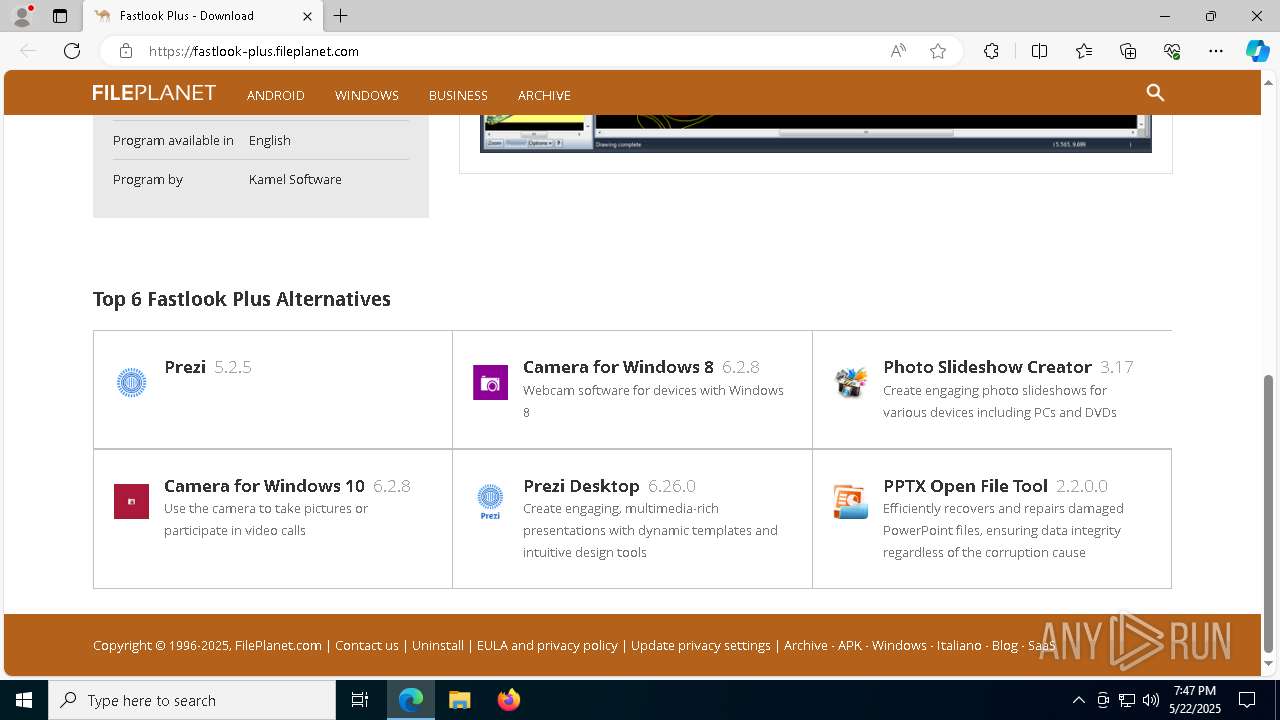This screenshot has height=720, width=1280.
Task: Click the Prezi Desktop app icon
Action: click(x=490, y=501)
